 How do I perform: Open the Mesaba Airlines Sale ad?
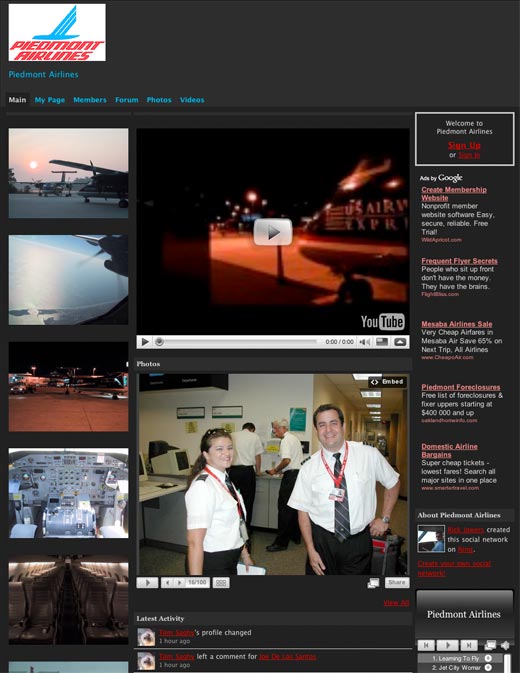coord(457,324)
